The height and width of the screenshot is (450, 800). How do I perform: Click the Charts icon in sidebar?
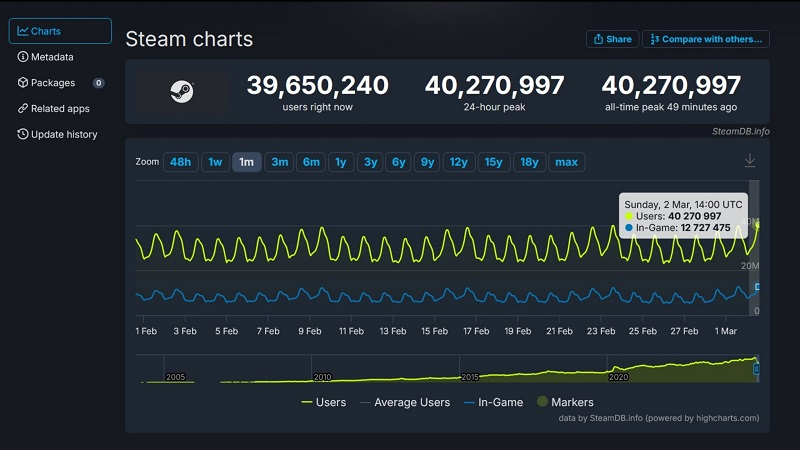click(x=23, y=31)
